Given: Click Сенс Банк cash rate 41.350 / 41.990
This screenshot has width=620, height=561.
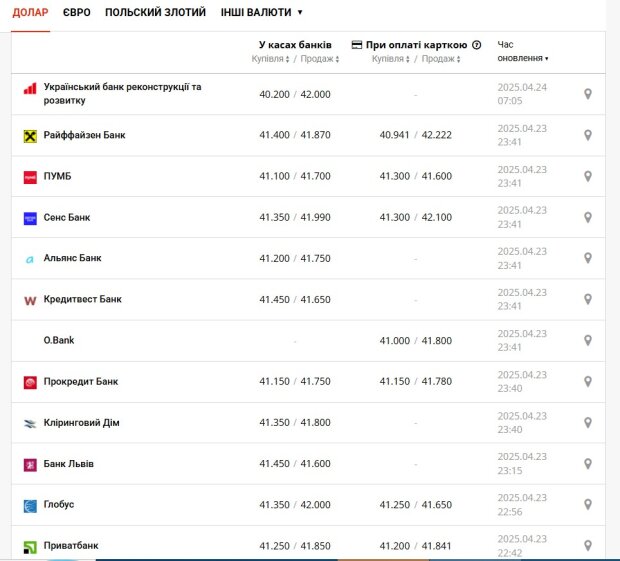Looking at the screenshot, I should pos(295,217).
